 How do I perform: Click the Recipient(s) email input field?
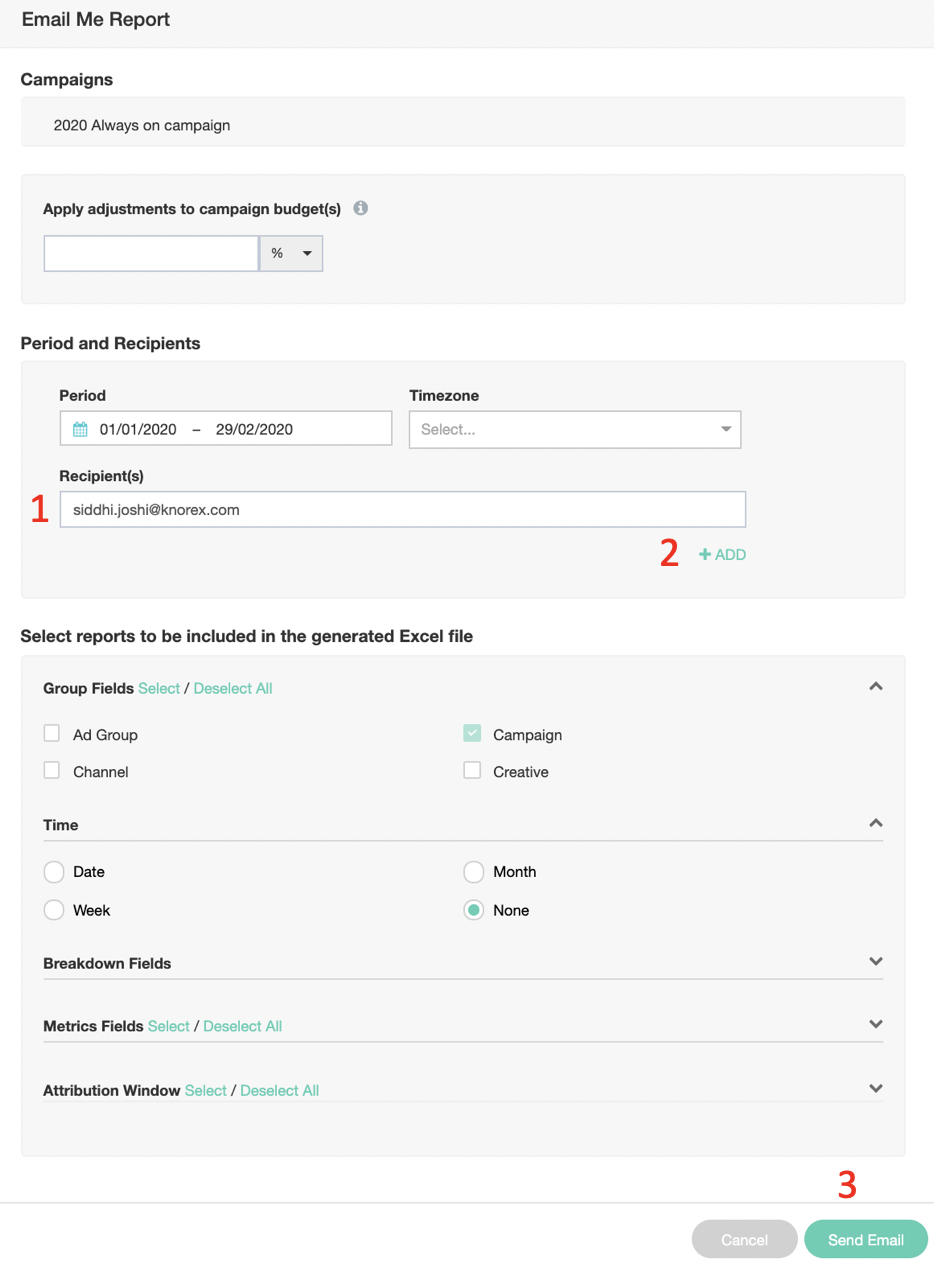pyautogui.click(x=402, y=509)
